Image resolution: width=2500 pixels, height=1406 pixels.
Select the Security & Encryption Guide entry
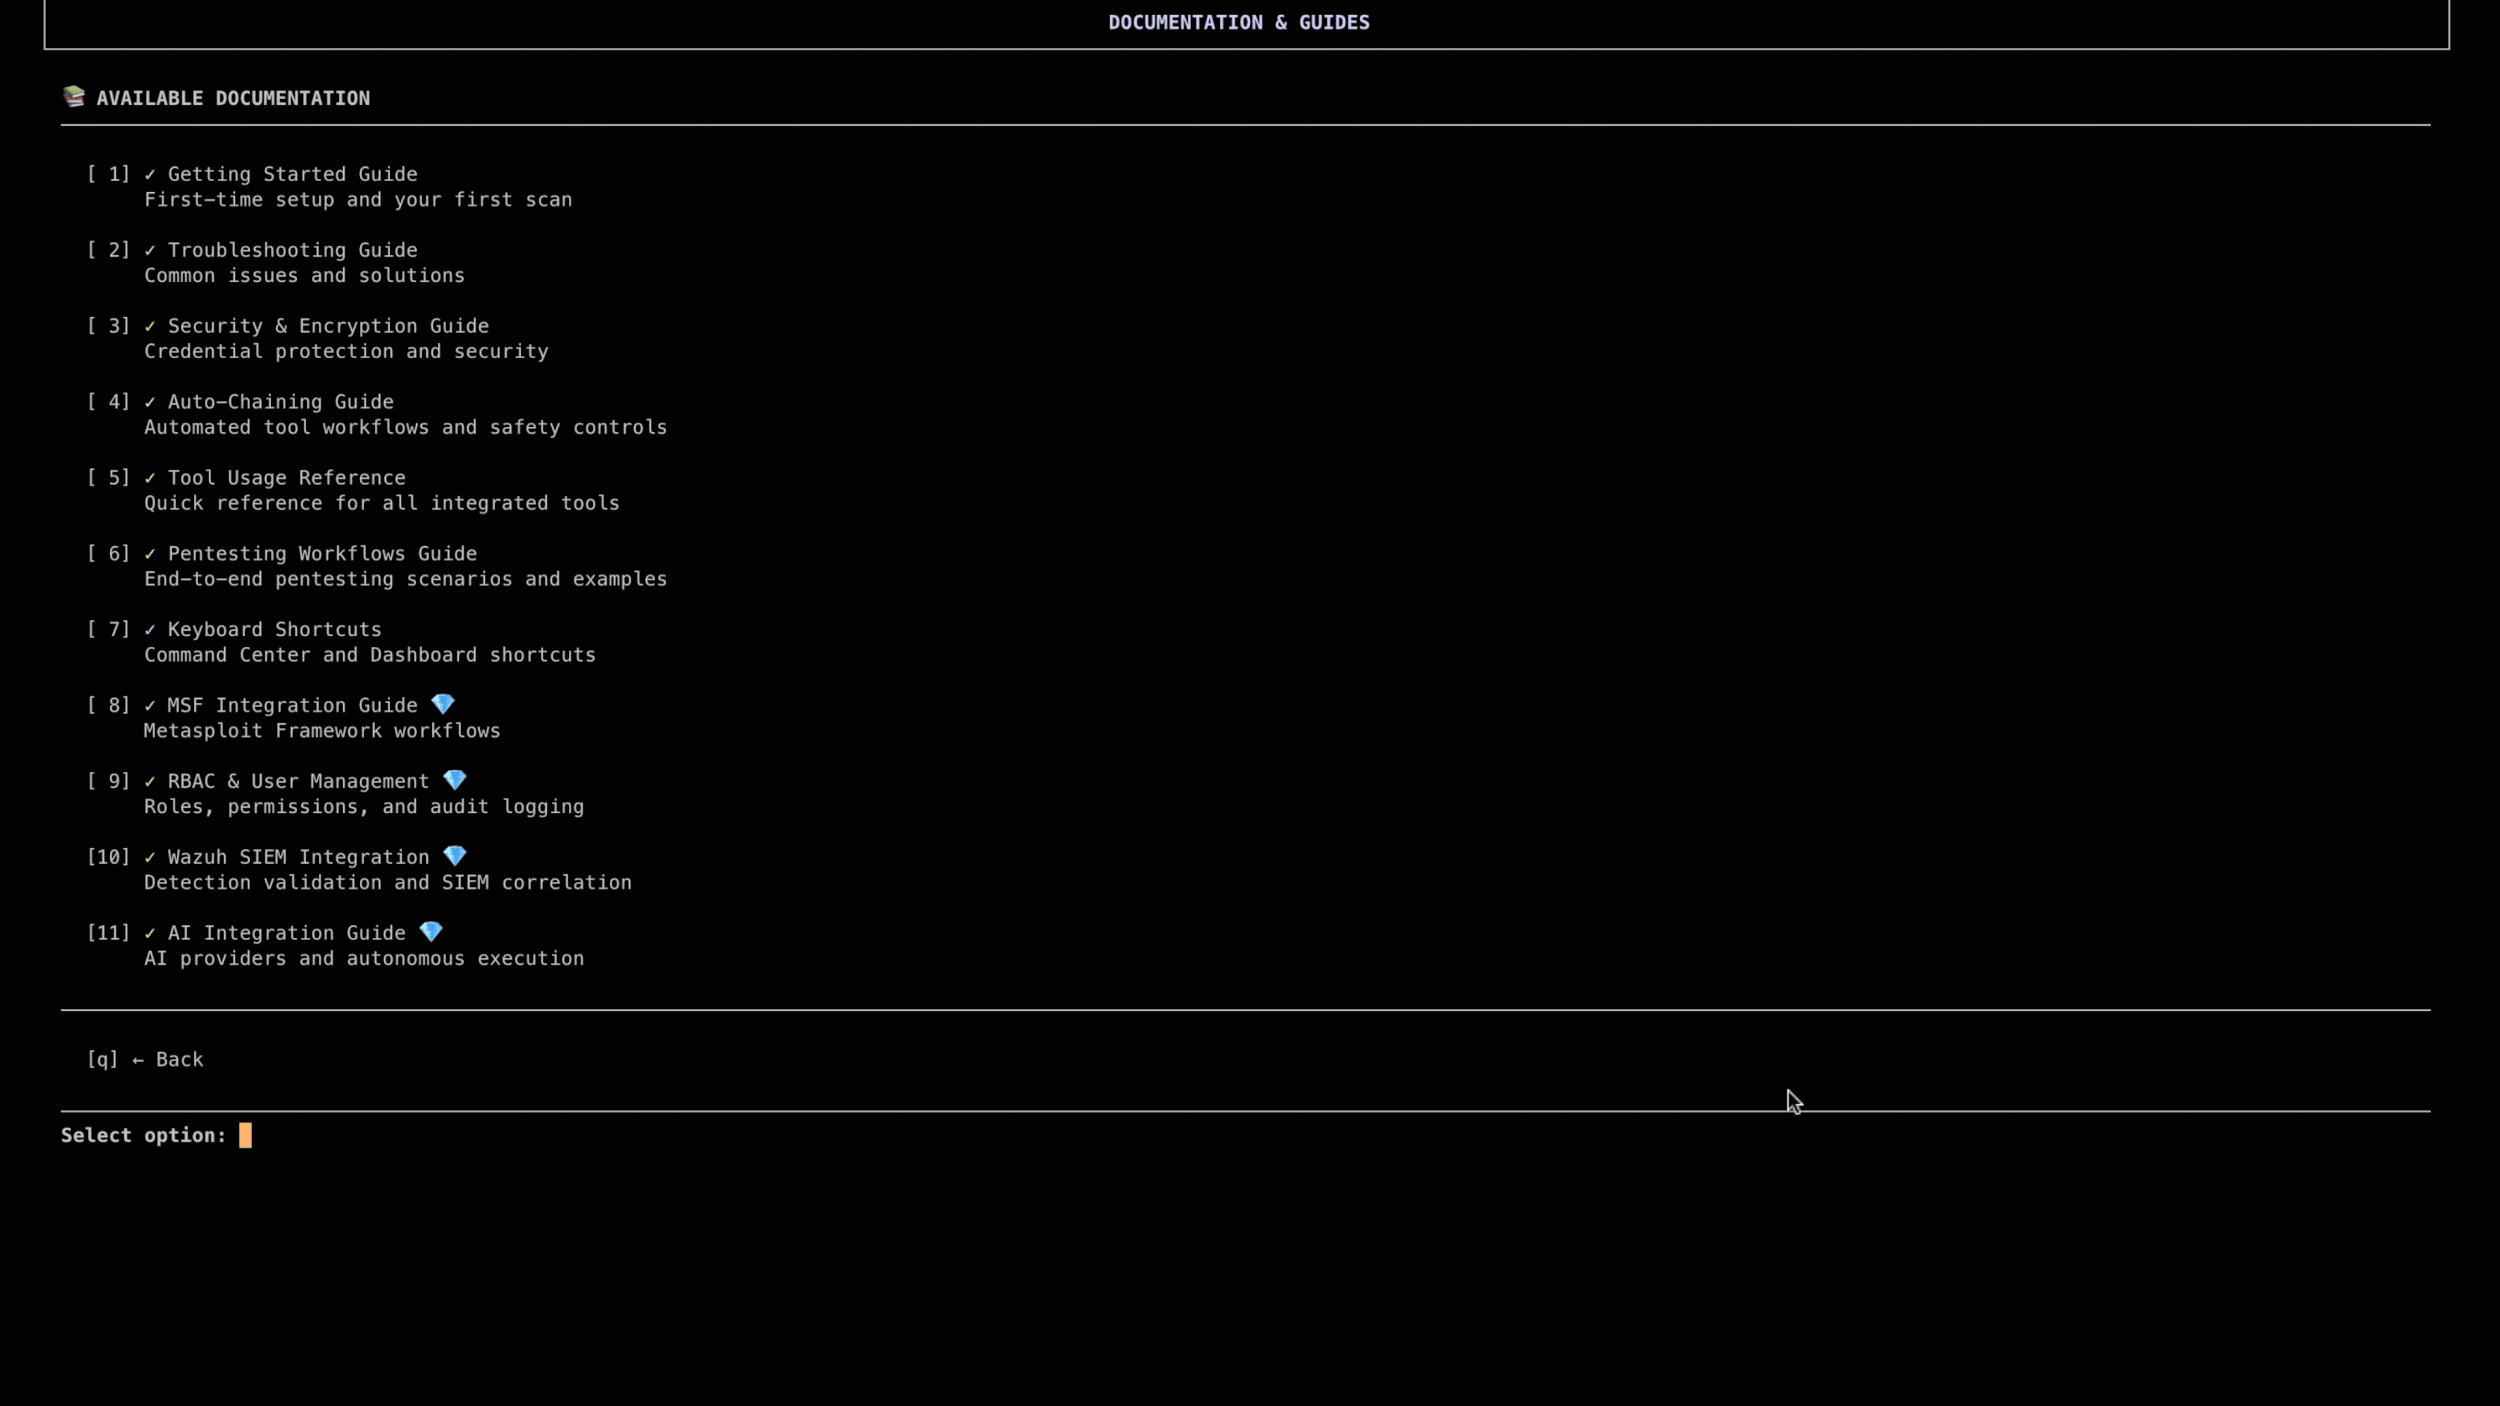click(x=328, y=326)
